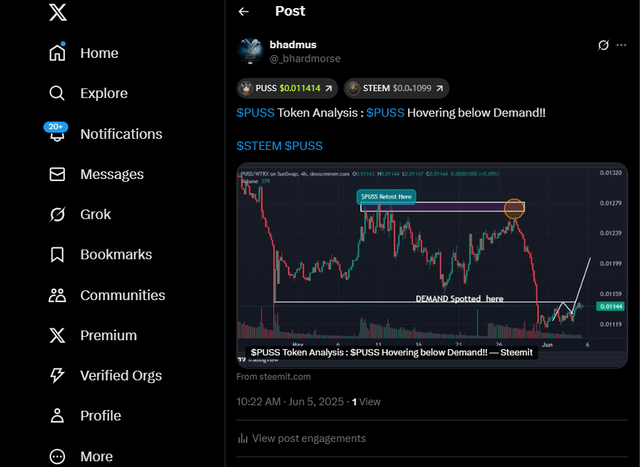Screen dimensions: 640x467
Task: Open the PUSS chart link preview
Action: coord(432,265)
